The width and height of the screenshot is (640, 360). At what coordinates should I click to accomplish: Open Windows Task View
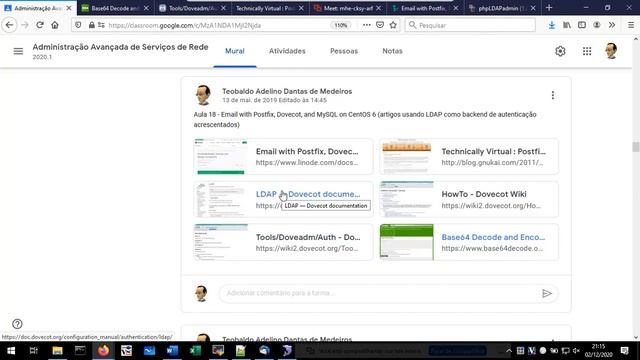pos(33,351)
